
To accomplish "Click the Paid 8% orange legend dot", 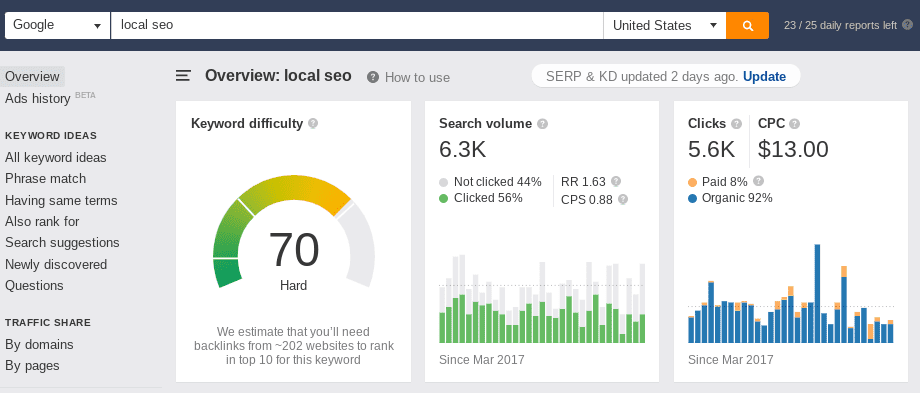I will pyautogui.click(x=692, y=182).
